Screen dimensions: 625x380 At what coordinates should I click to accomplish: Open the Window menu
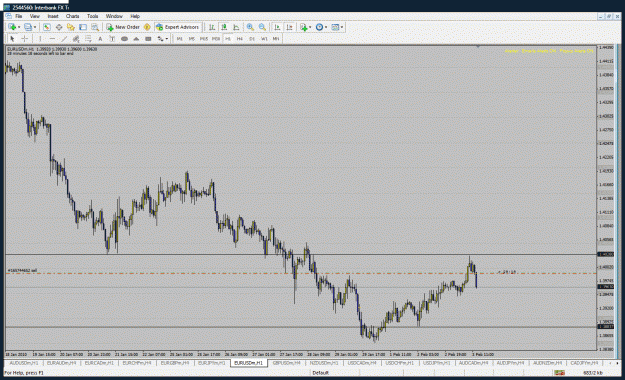(x=114, y=16)
